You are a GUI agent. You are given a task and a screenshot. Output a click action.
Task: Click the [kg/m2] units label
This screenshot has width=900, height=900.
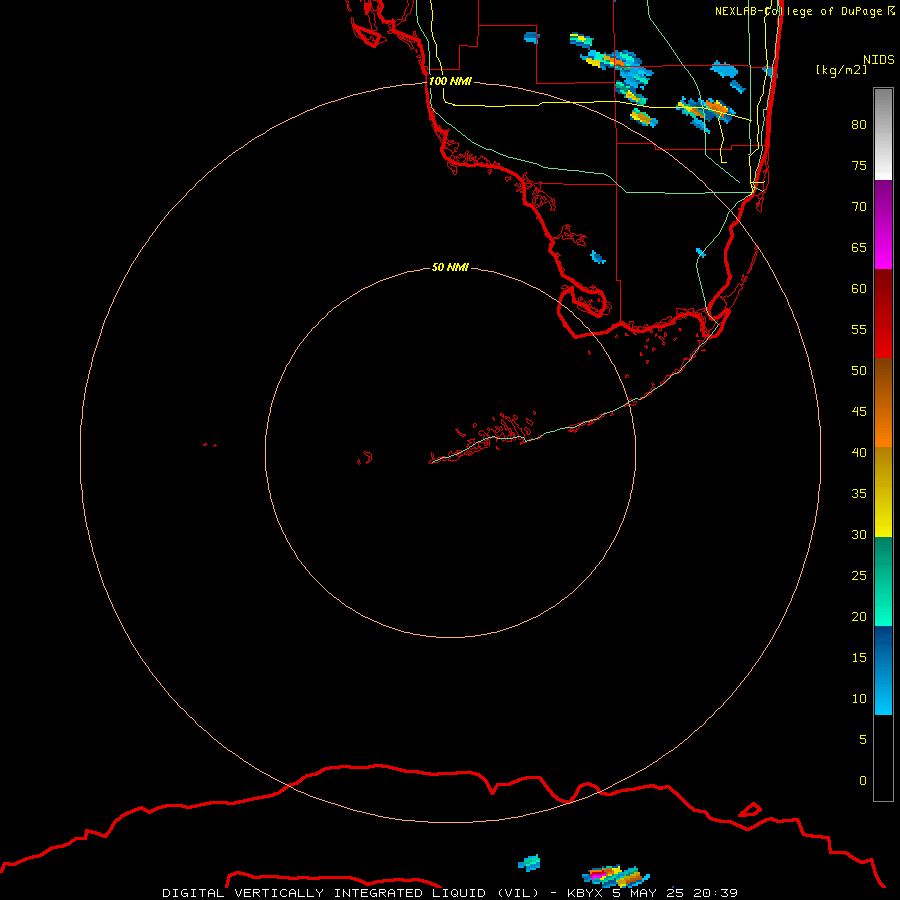(841, 70)
